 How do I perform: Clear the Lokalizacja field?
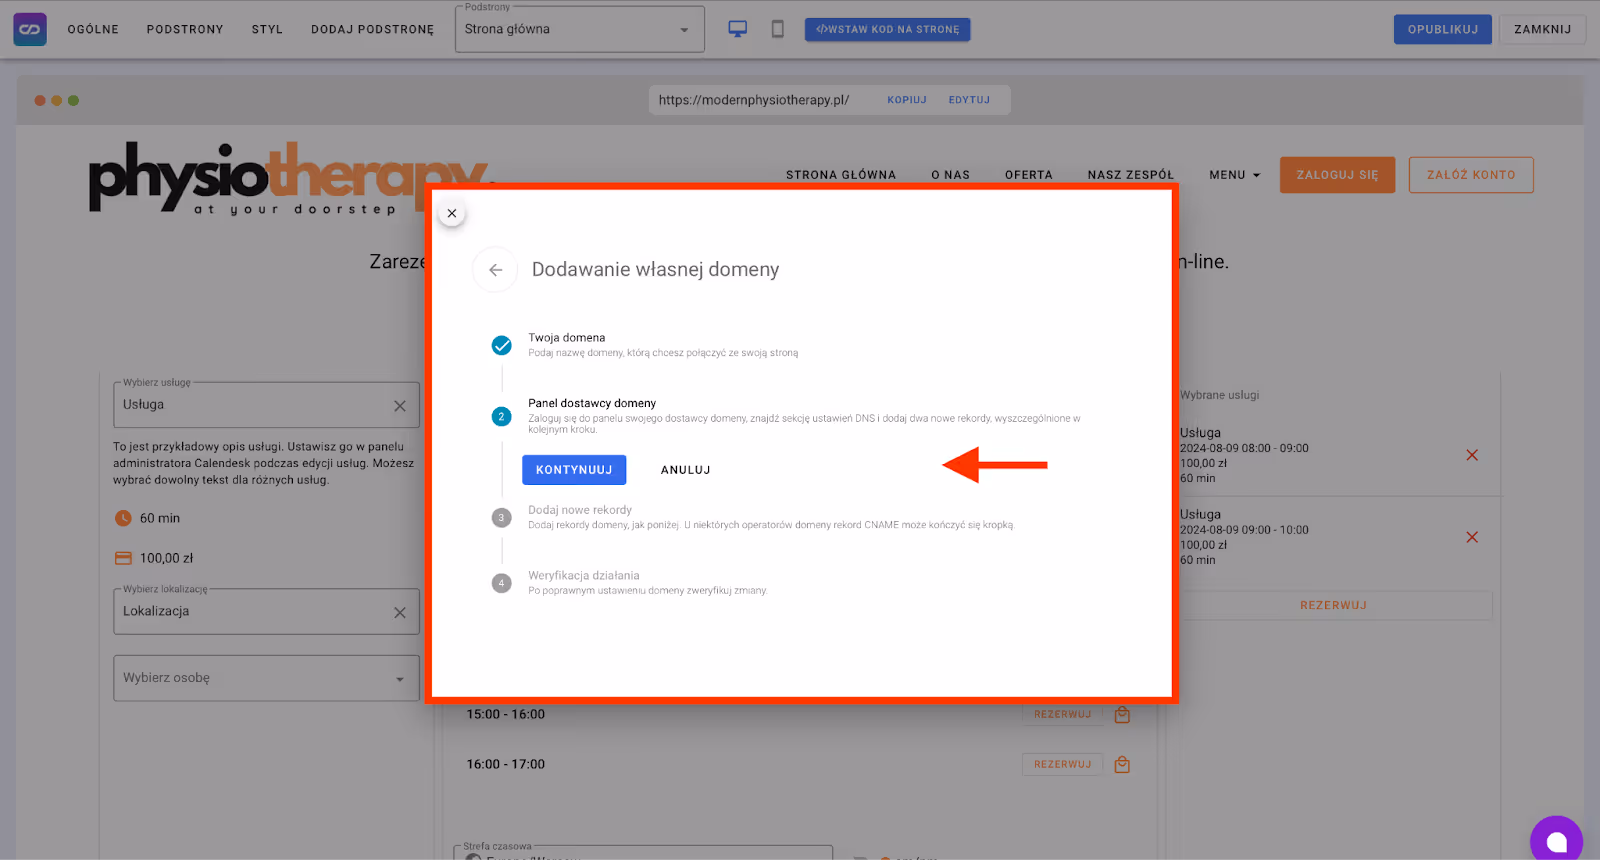[x=400, y=612]
